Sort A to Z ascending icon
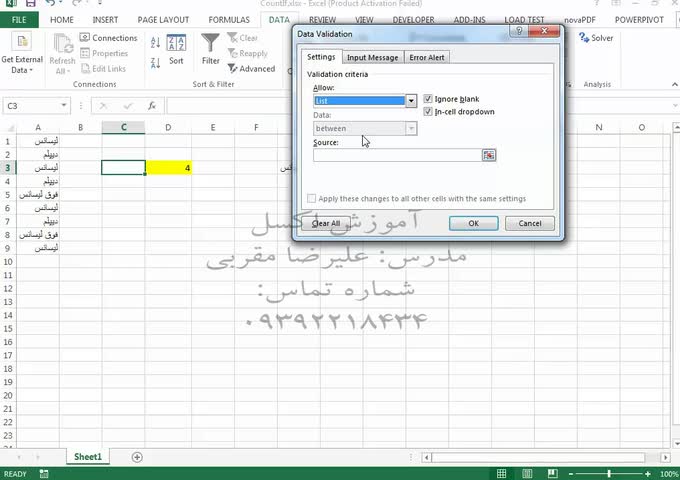This screenshot has width=680, height=480. click(x=155, y=42)
